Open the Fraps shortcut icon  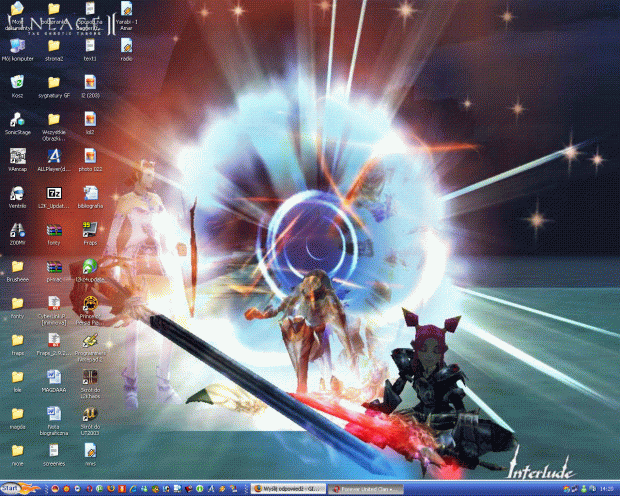90,231
